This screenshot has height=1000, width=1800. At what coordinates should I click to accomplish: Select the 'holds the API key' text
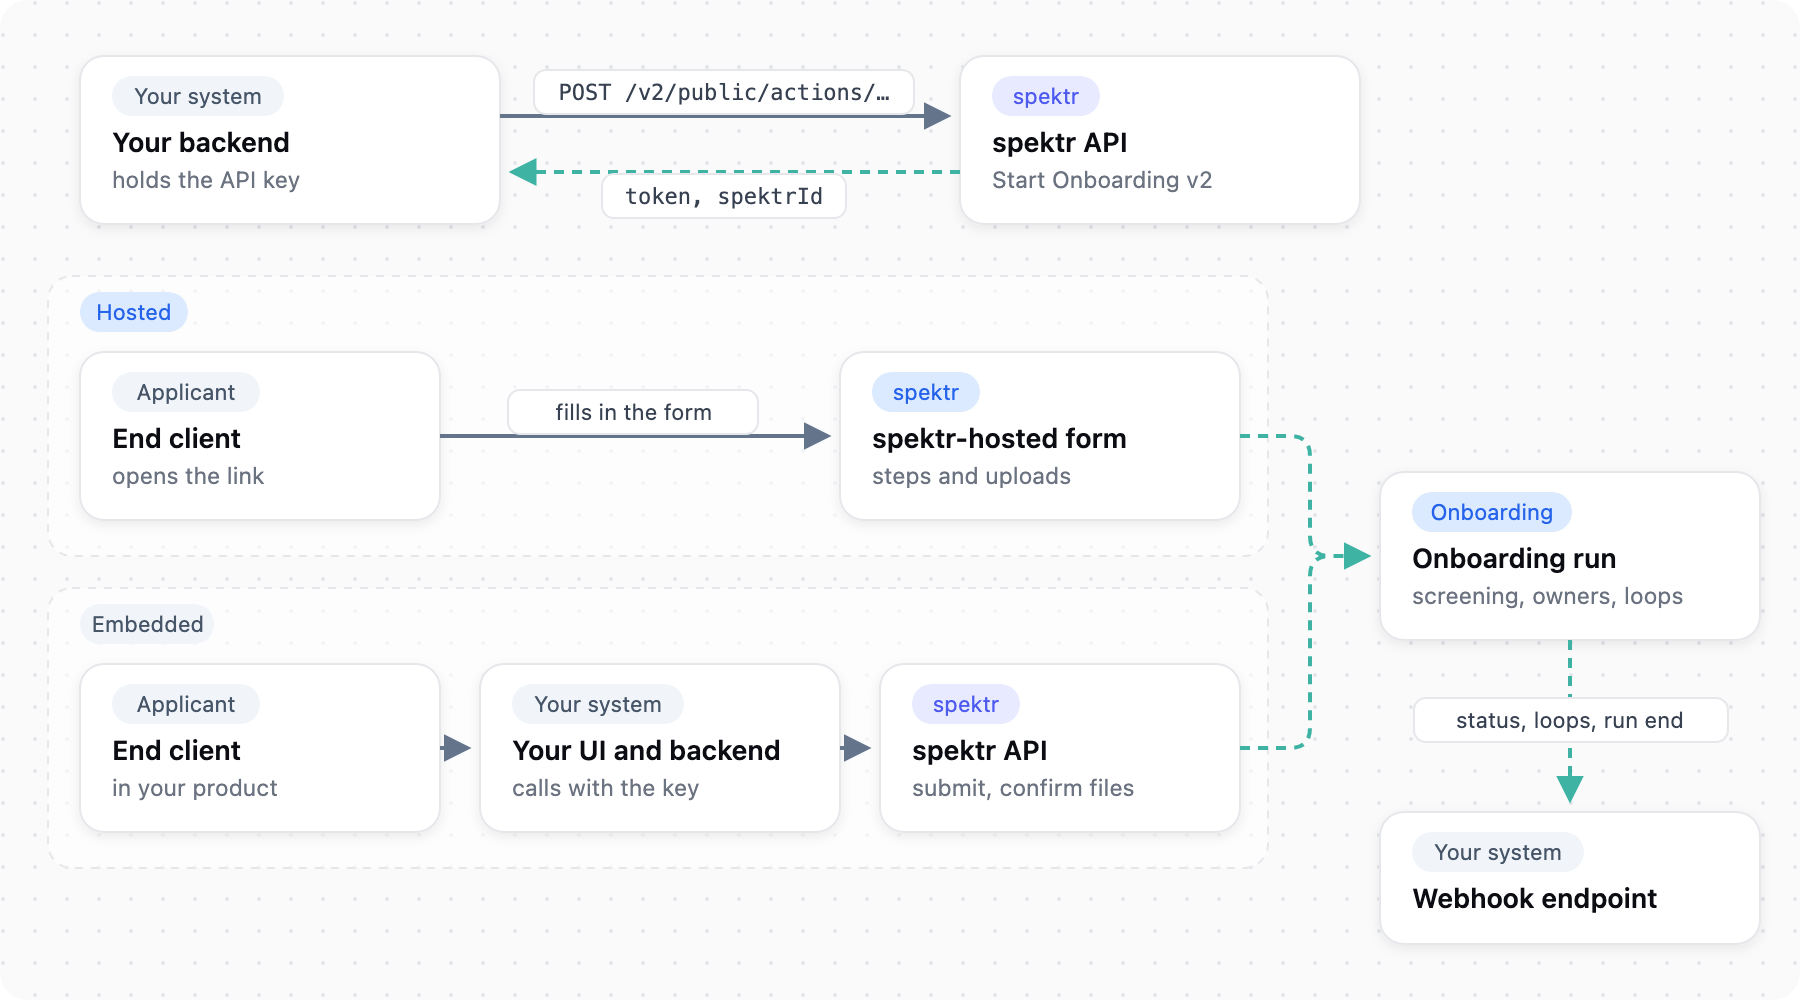point(206,180)
